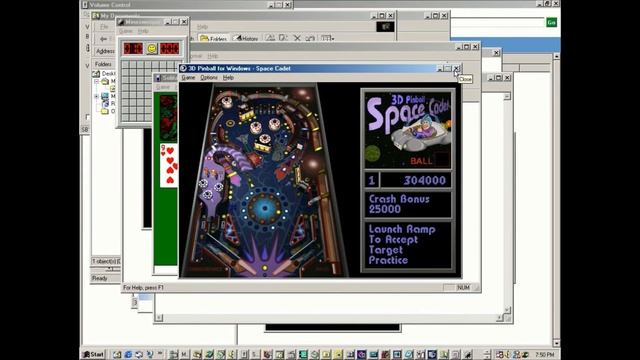Viewport: 640px width, 360px height.
Task: Launch Internet Explorer from quick launch
Action: click(128, 354)
